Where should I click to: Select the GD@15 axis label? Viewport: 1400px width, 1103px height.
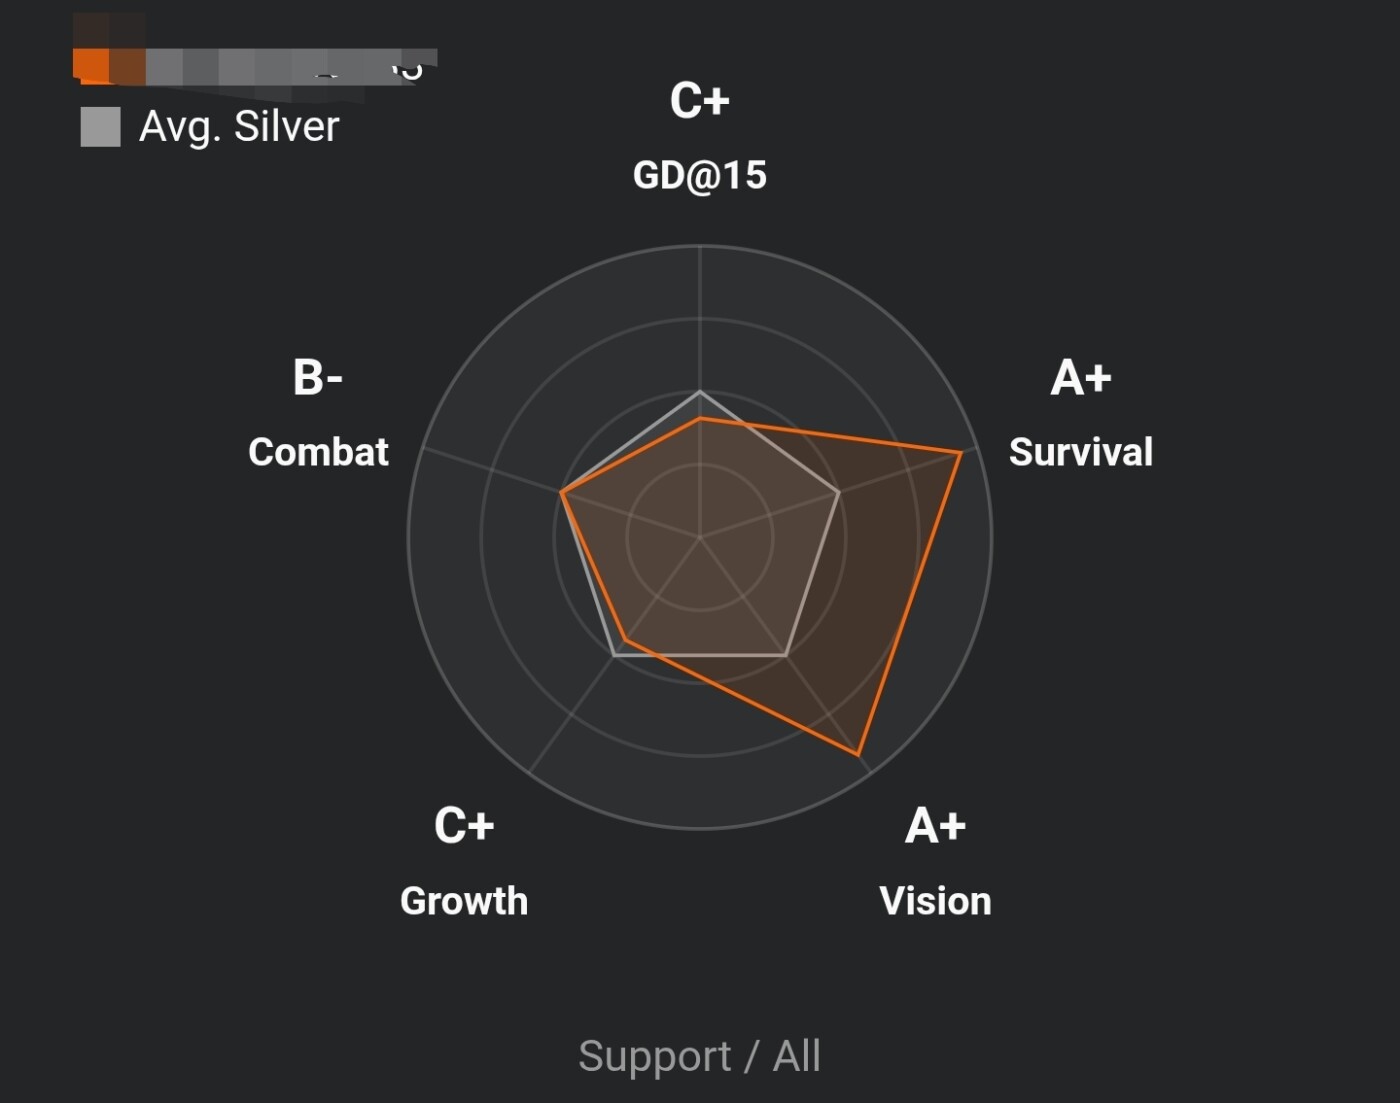699,175
